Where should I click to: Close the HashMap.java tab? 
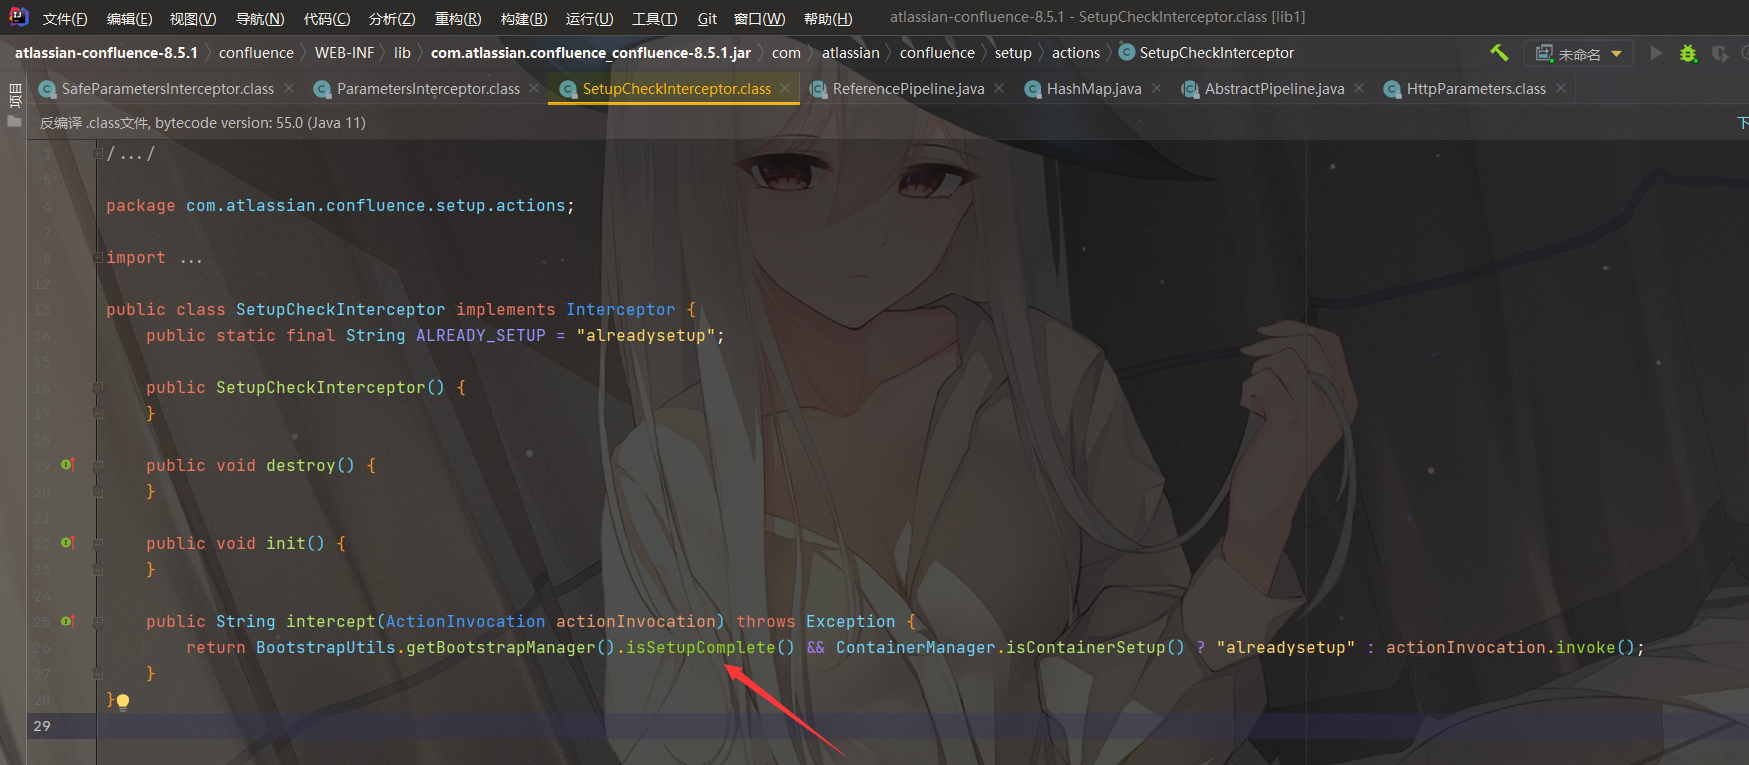[x=1157, y=88]
